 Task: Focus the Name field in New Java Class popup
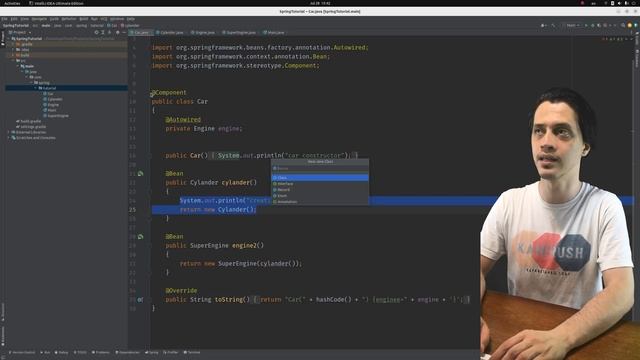[320, 168]
